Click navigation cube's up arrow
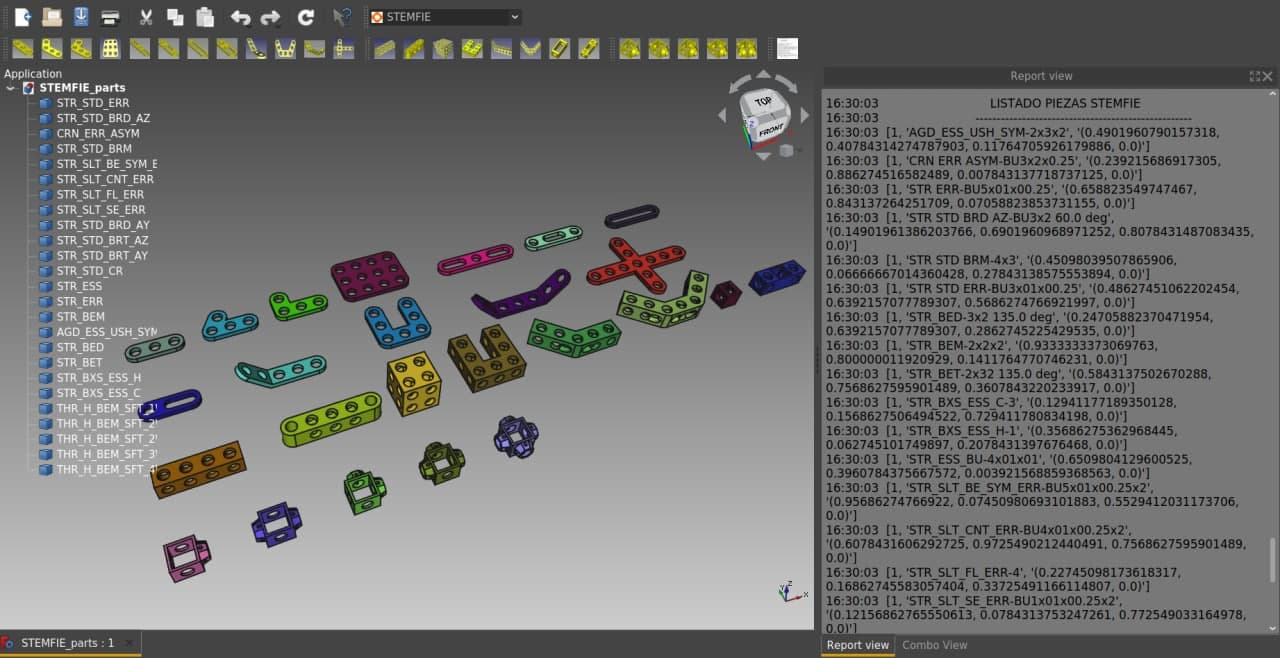 (x=763, y=74)
